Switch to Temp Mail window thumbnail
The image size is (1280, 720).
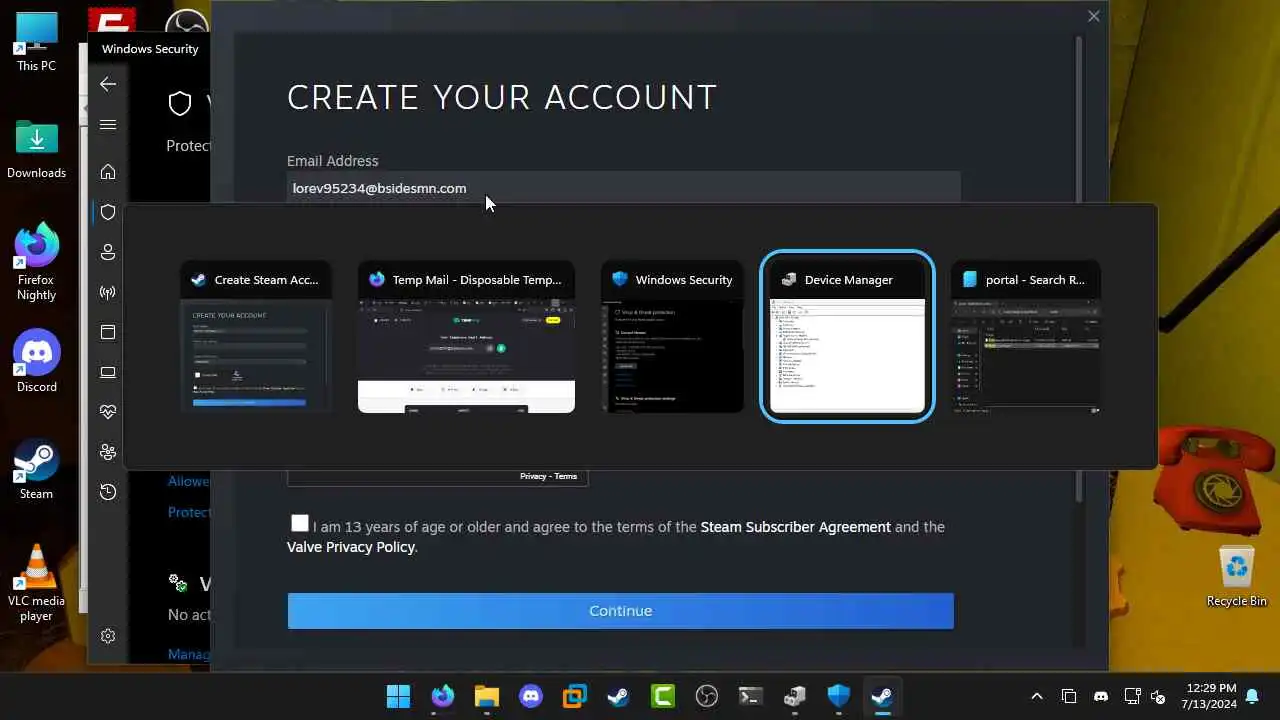pyautogui.click(x=466, y=337)
